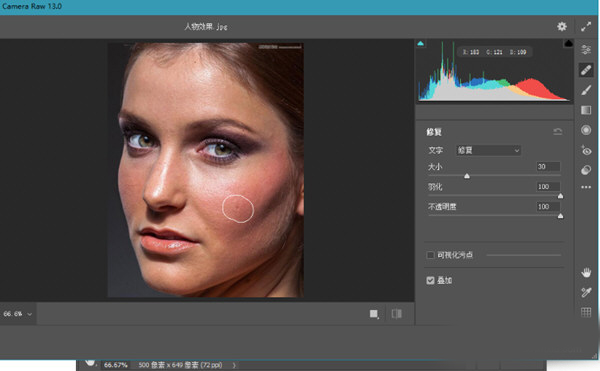Click the 不透明度 value field showing 100

click(x=548, y=207)
